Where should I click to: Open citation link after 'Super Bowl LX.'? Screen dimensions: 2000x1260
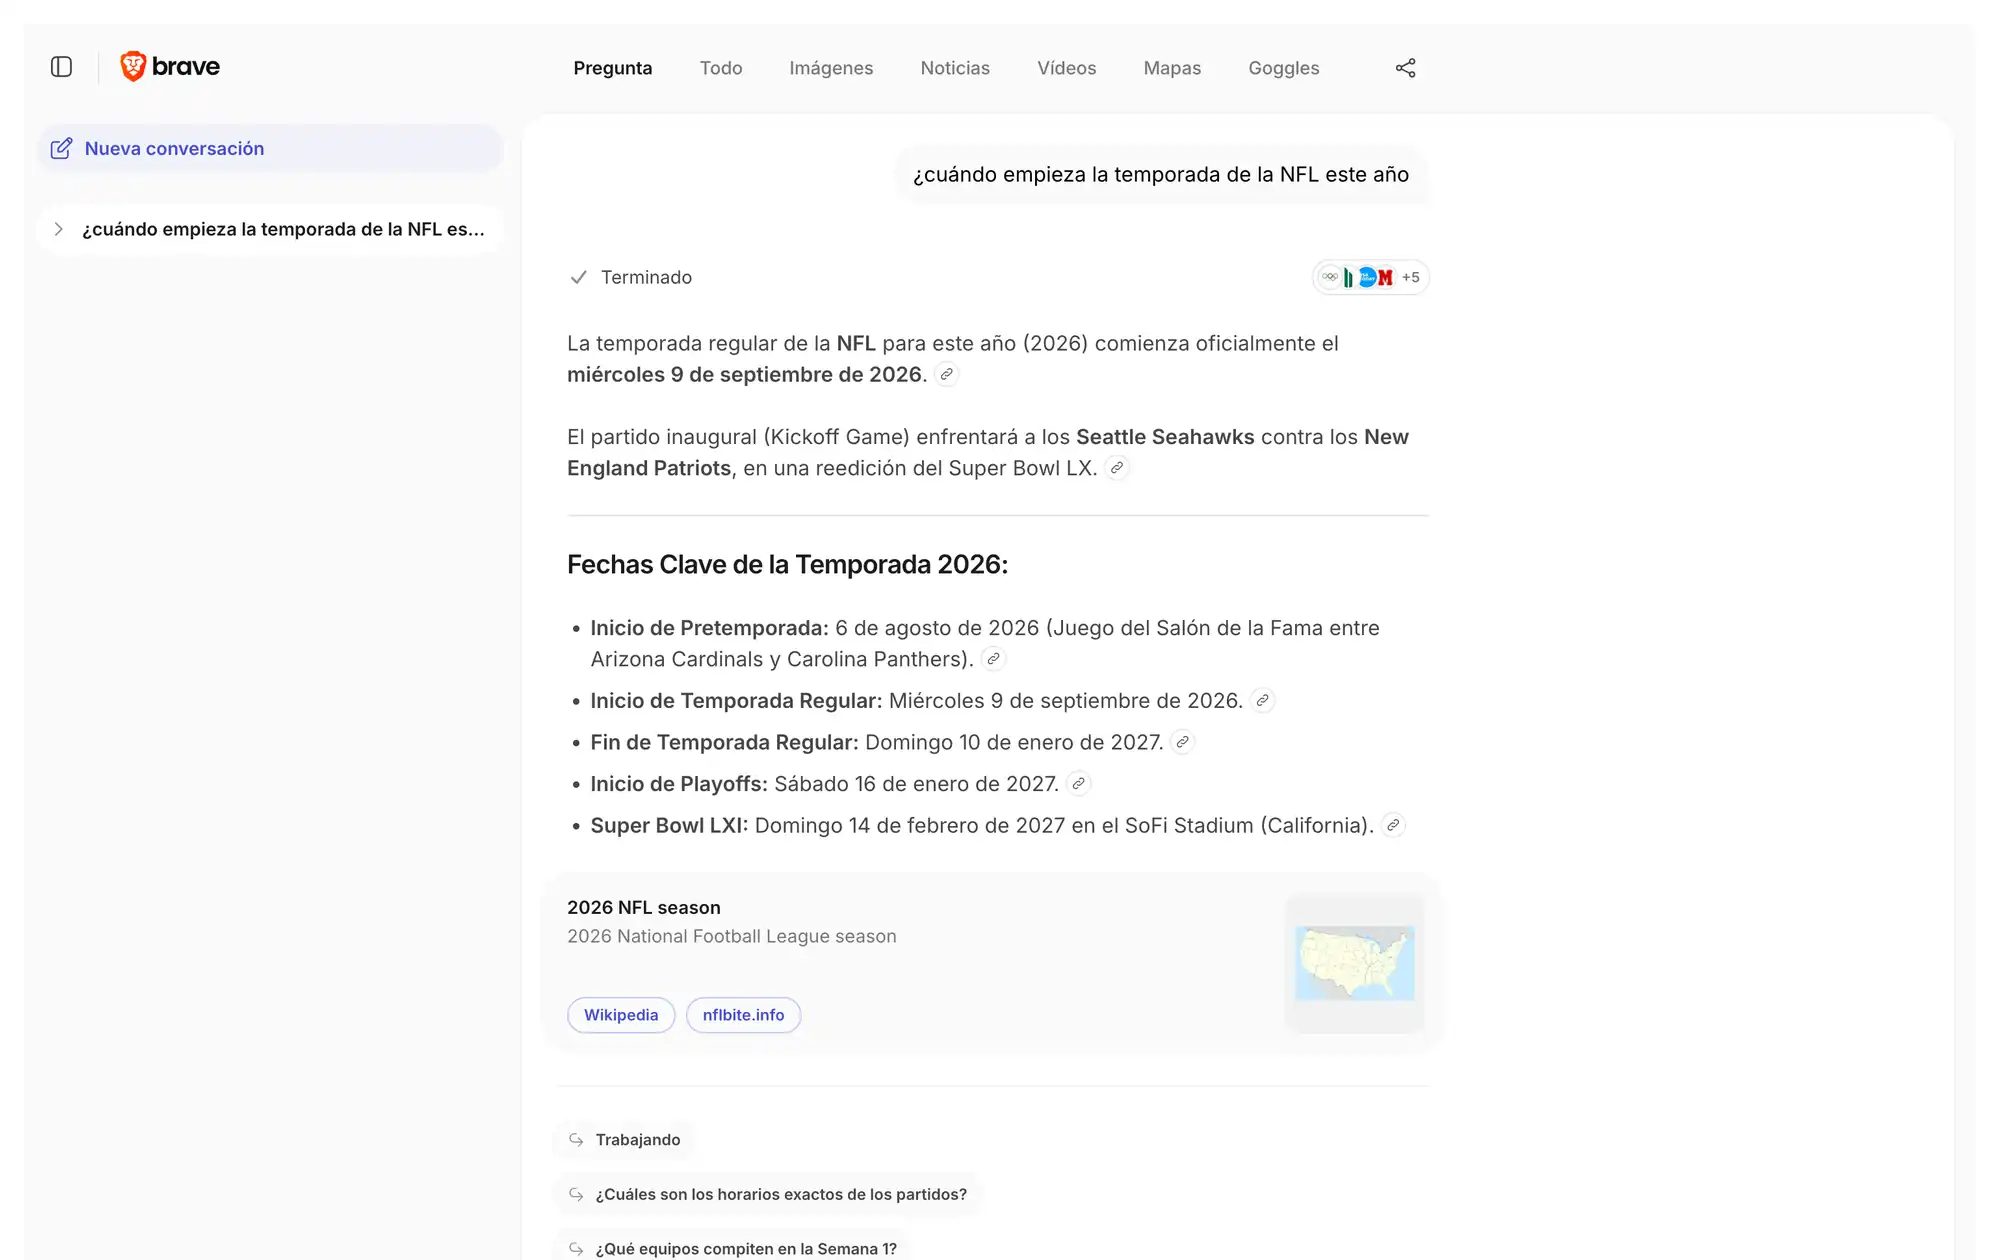1117,468
